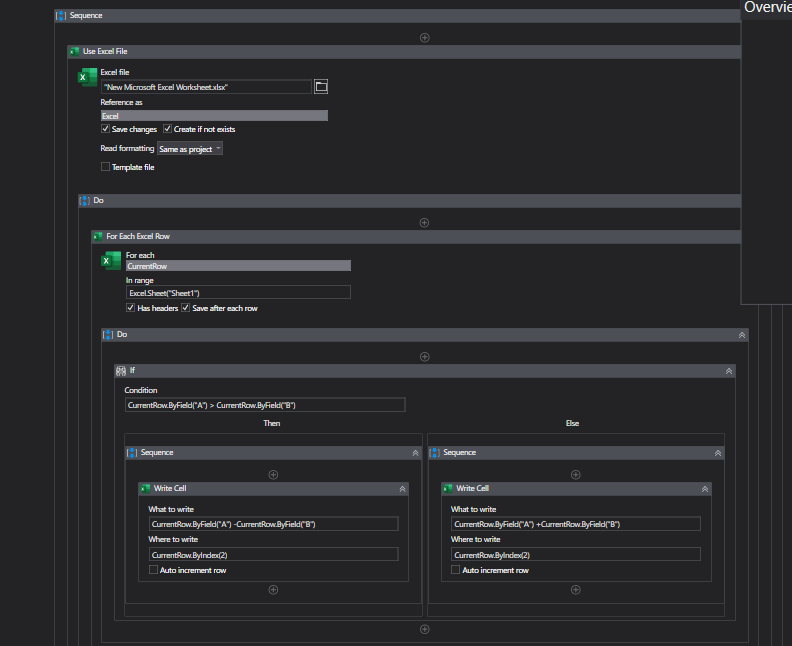Uncheck Create if not exists
The height and width of the screenshot is (646, 792).
[168, 129]
